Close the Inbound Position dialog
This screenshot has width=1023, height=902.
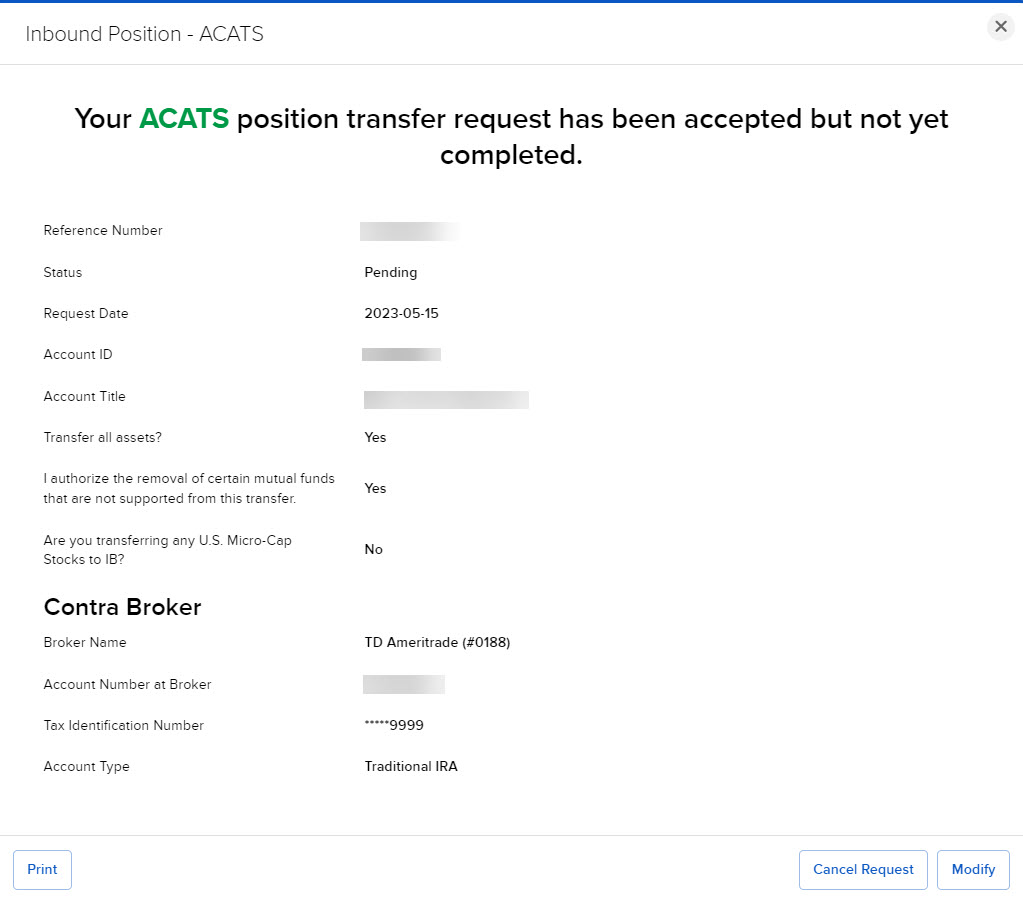[x=1000, y=27]
